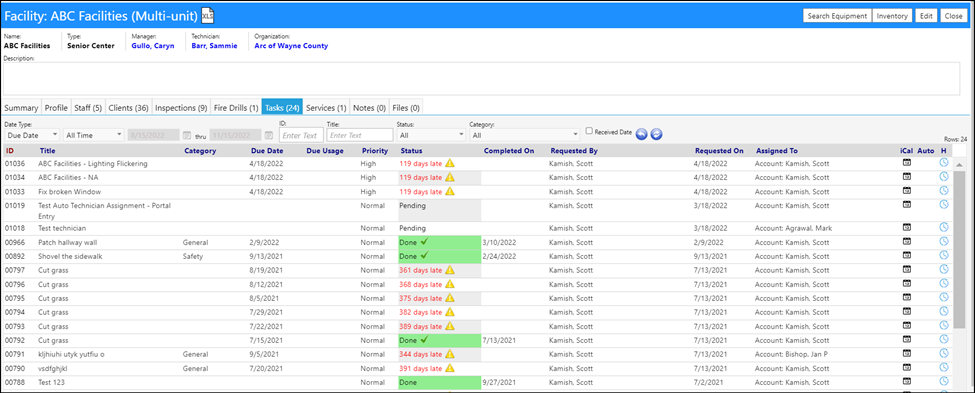The image size is (975, 393).
Task: Open the Date Type dropdown
Action: click(32, 134)
